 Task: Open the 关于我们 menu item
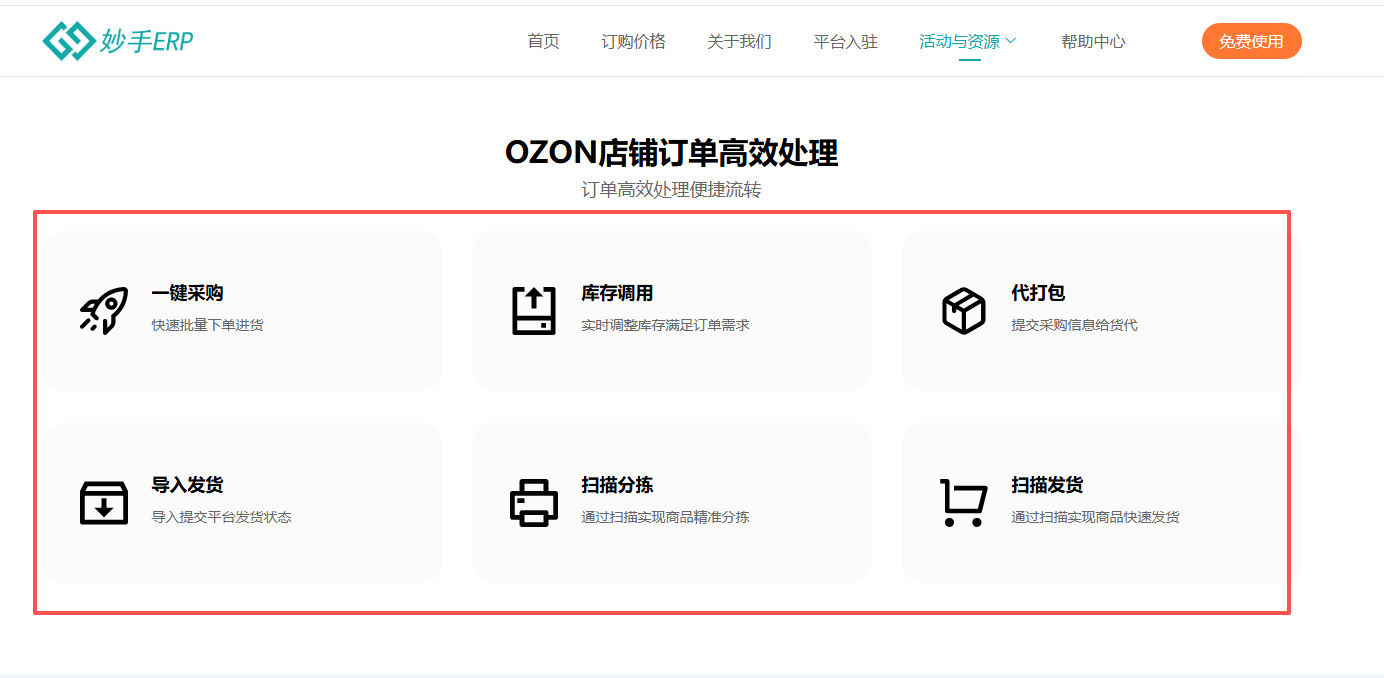click(x=739, y=41)
